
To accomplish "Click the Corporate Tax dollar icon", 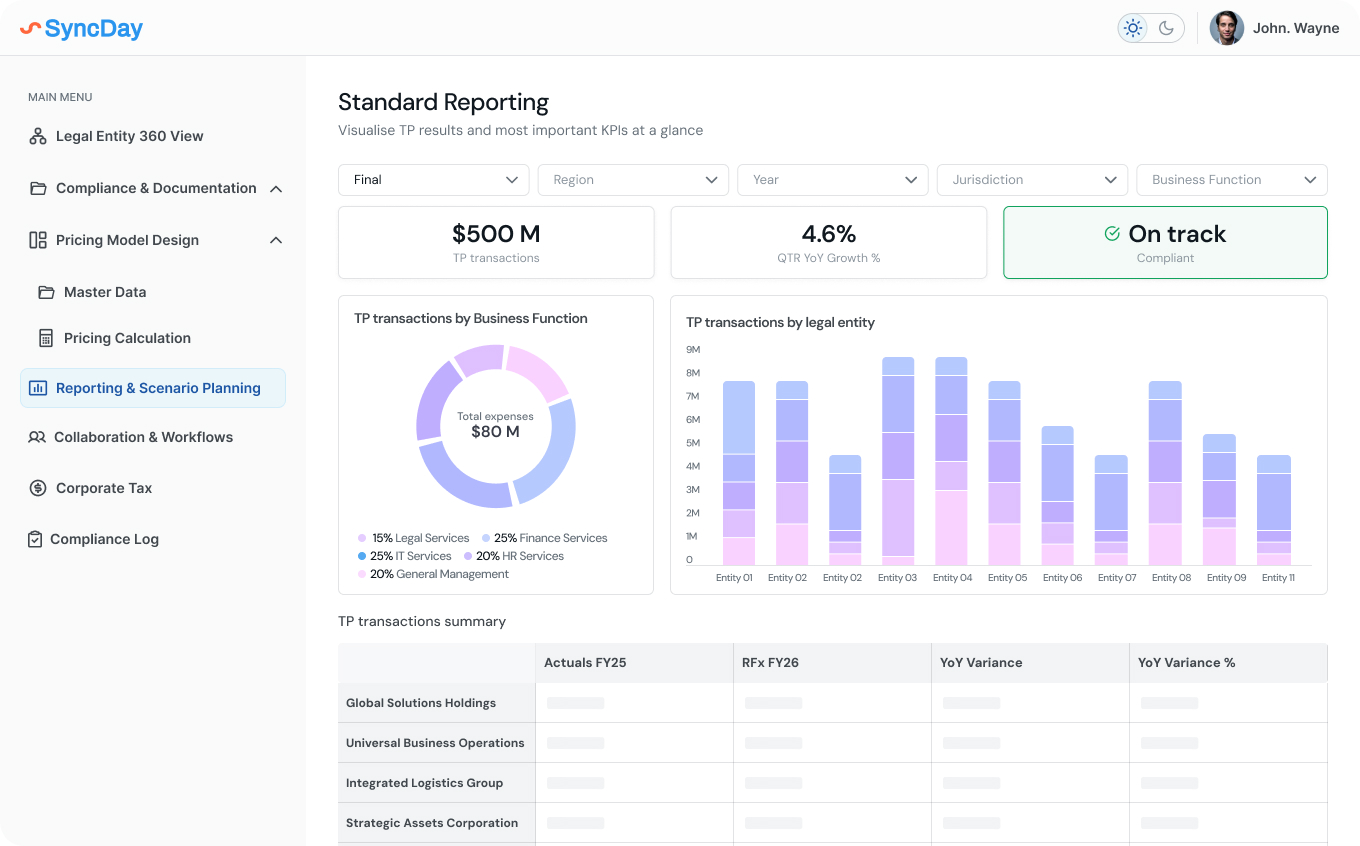I will [x=38, y=488].
